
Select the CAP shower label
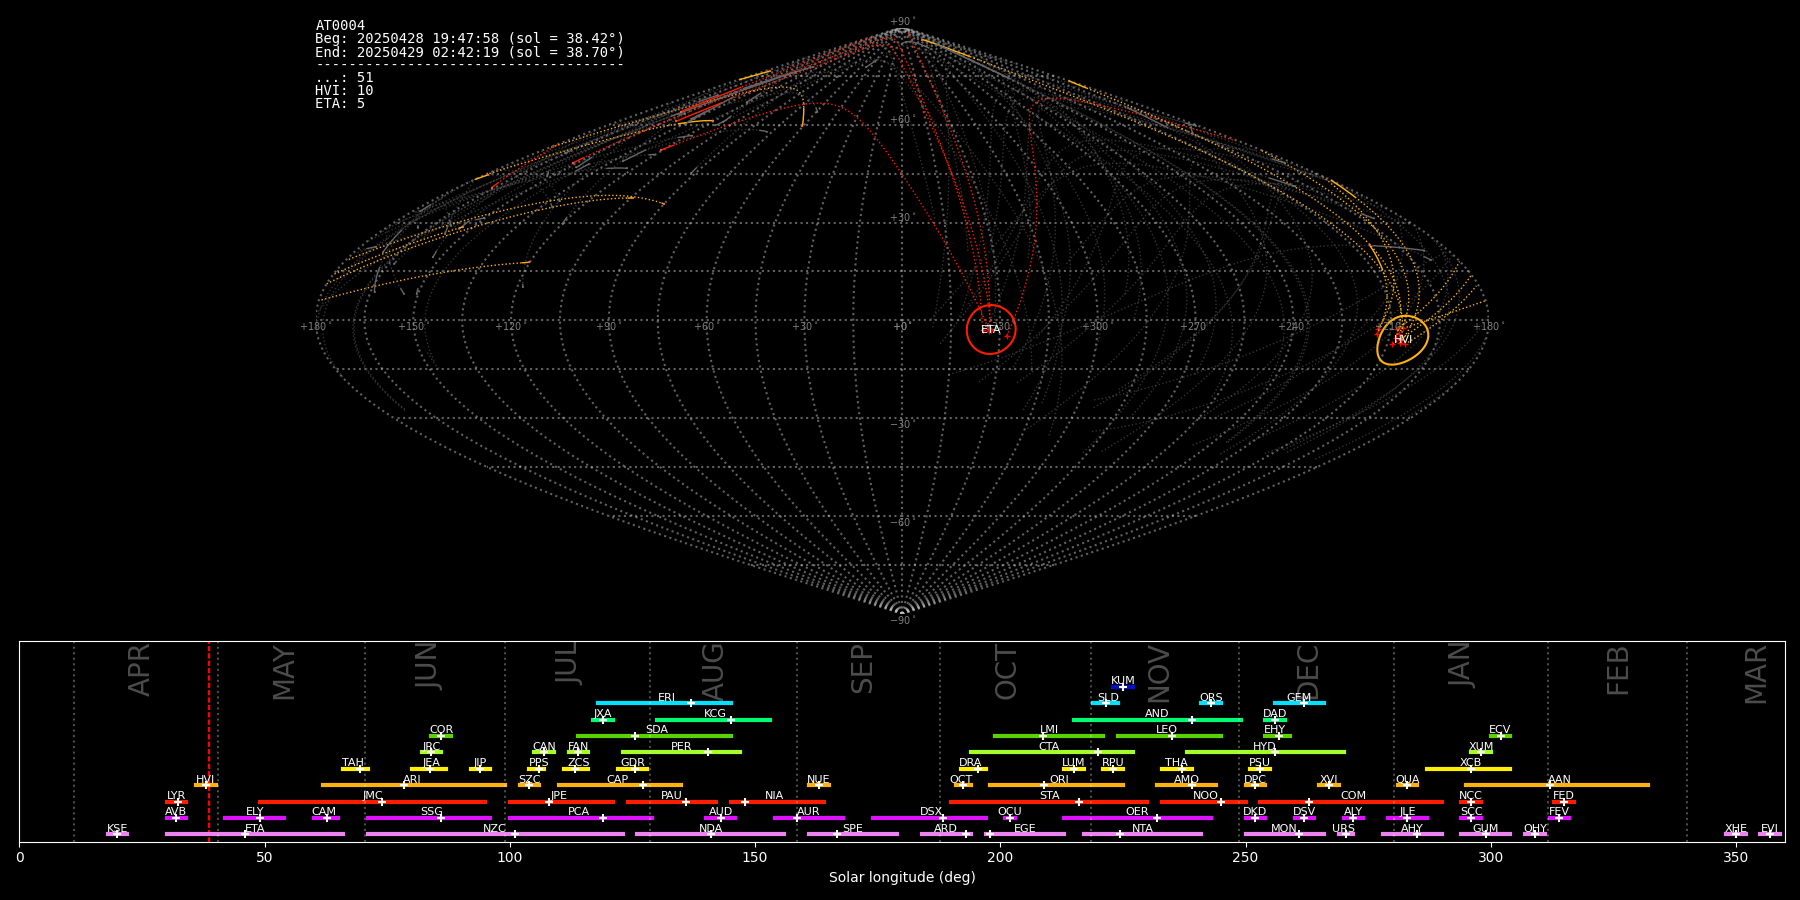click(618, 780)
